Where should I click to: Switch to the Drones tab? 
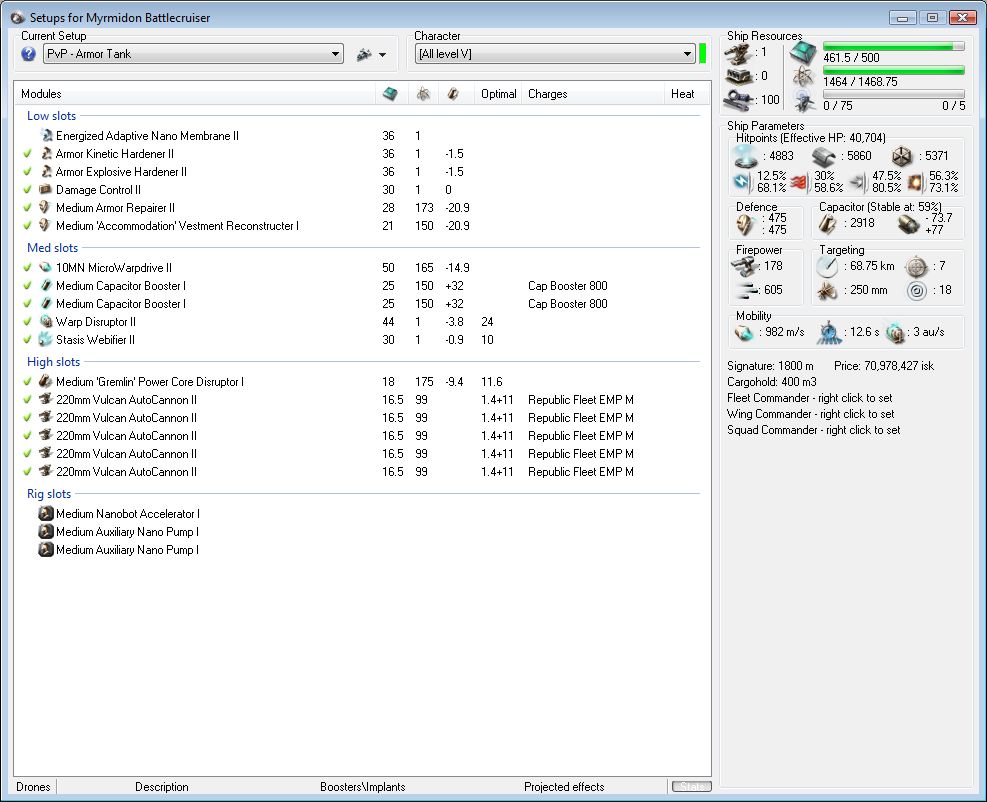[33, 787]
